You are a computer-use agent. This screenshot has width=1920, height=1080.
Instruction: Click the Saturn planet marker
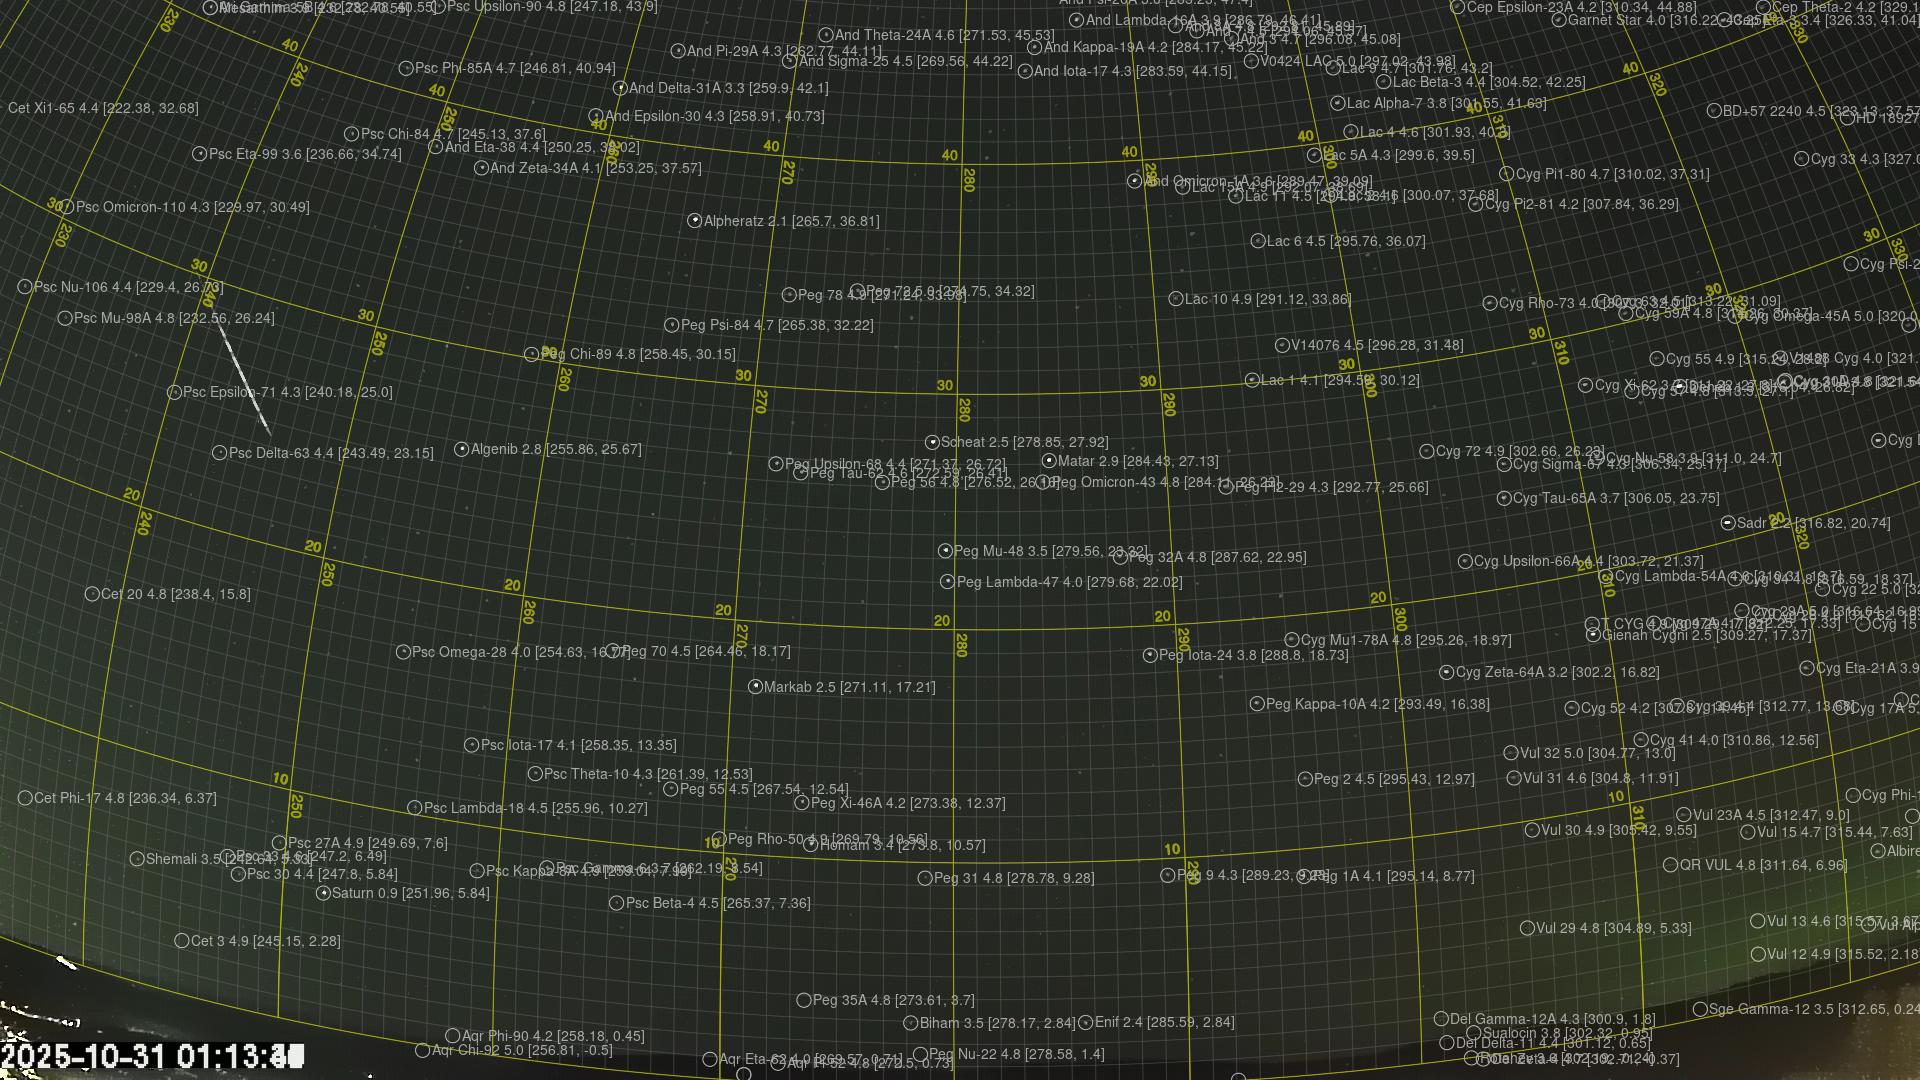[323, 893]
